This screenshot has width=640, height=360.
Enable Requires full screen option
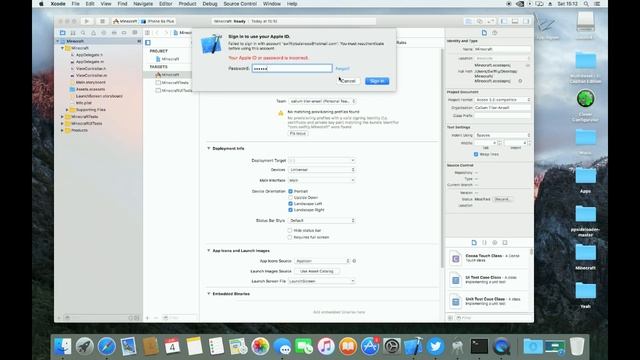point(290,237)
